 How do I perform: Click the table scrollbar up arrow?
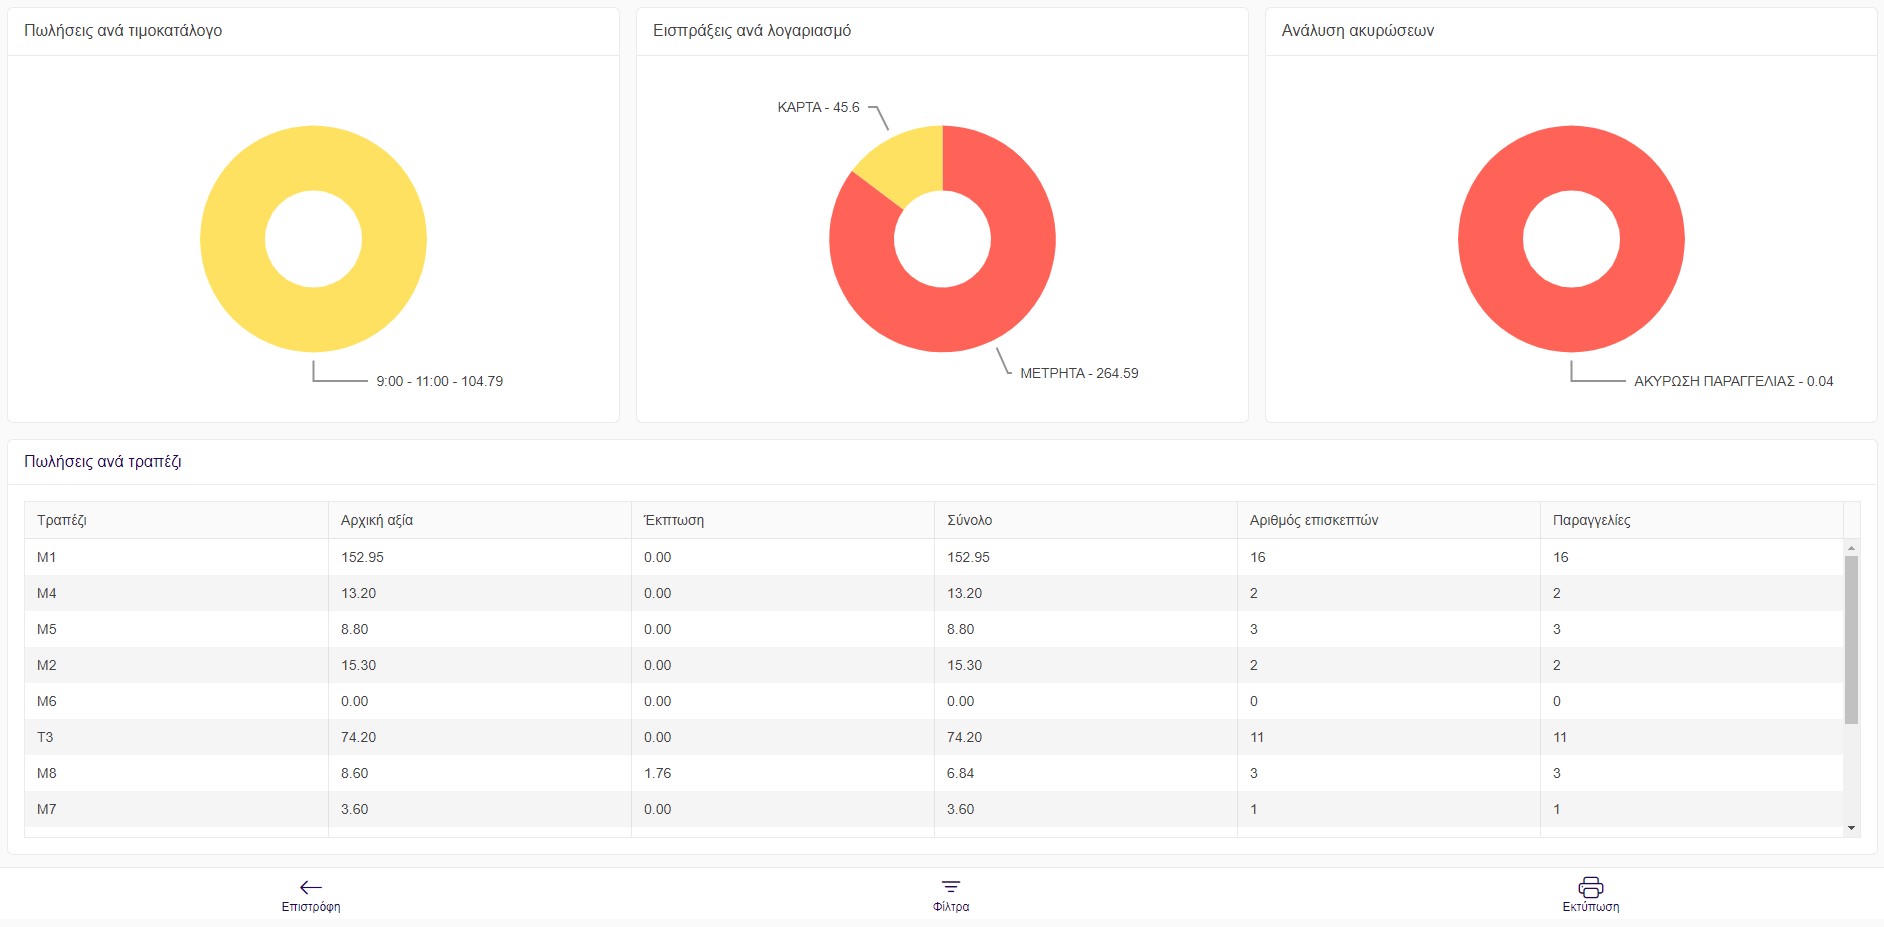(1851, 548)
